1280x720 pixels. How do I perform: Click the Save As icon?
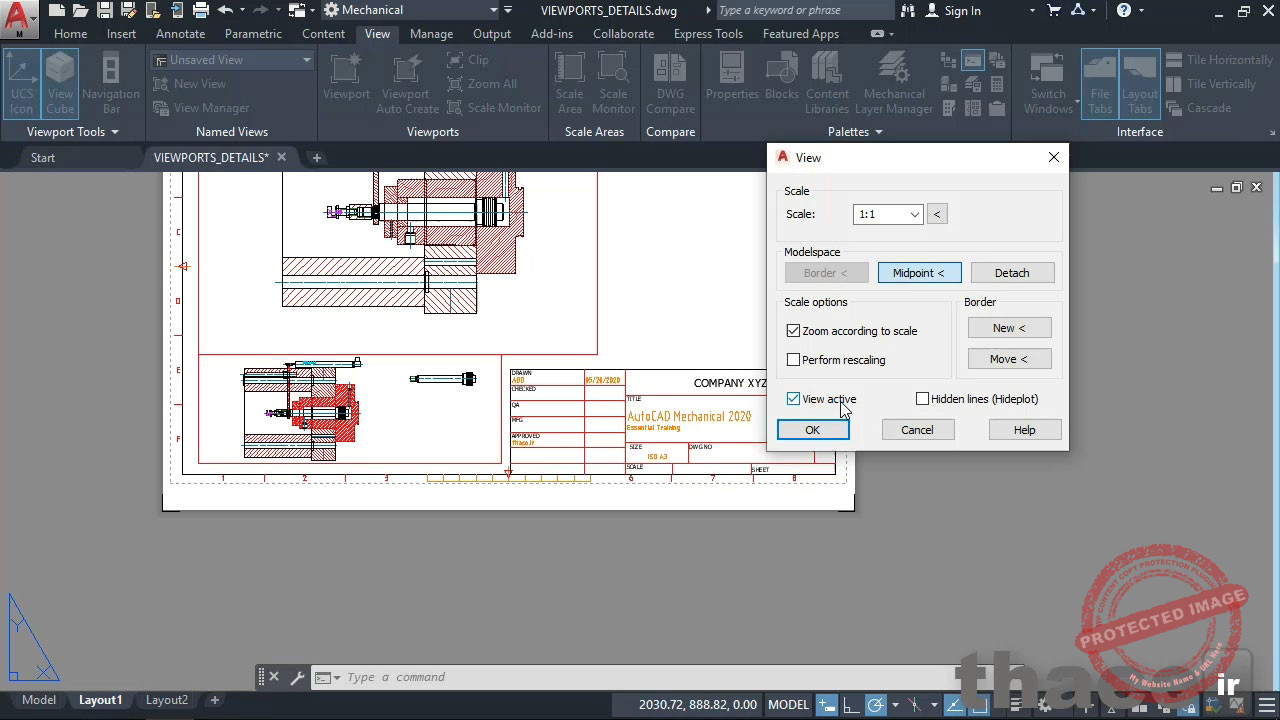129,11
